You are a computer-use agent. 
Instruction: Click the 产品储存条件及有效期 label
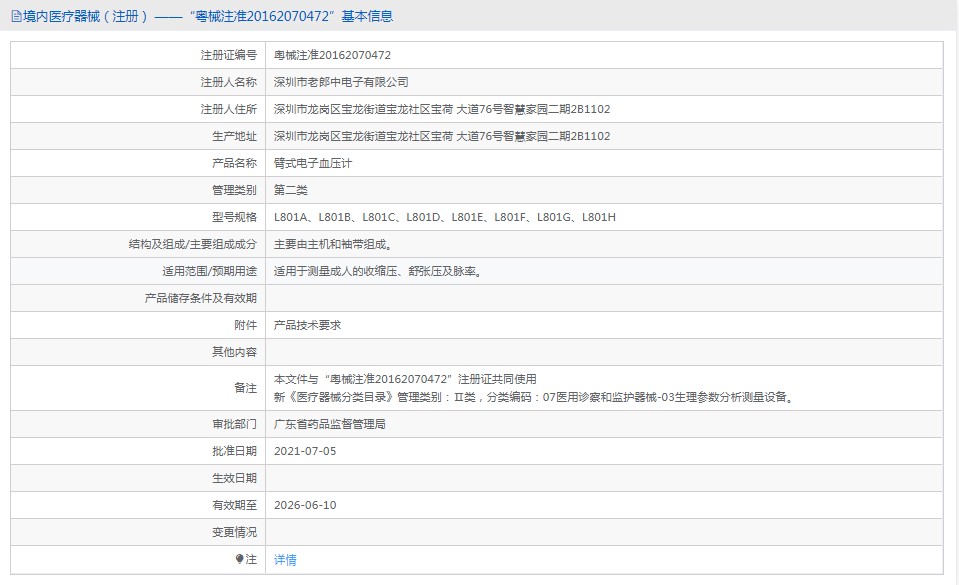coord(201,298)
